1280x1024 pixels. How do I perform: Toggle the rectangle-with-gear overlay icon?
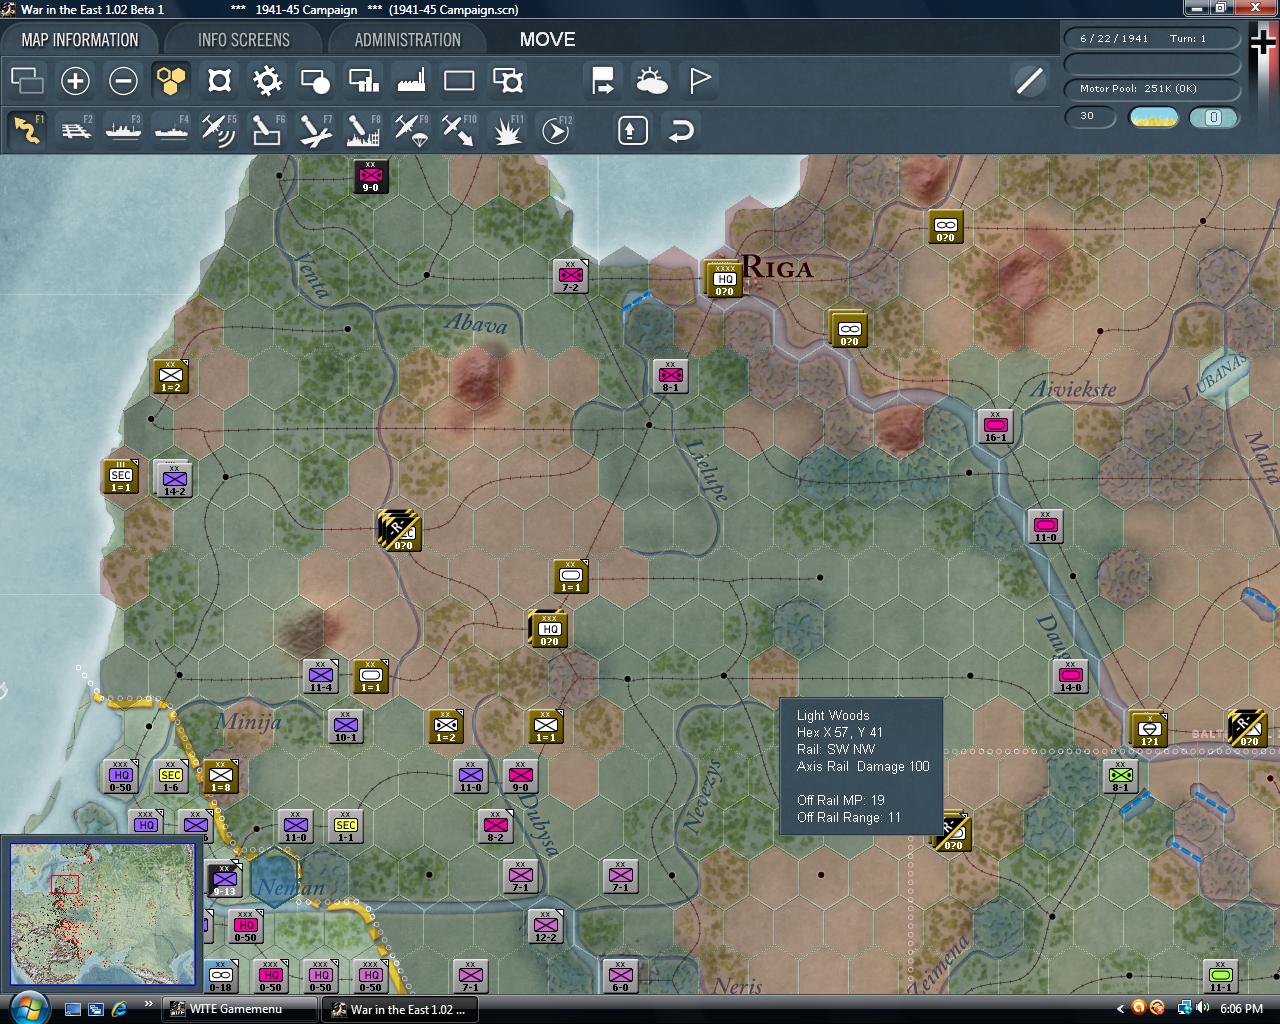pyautogui.click(x=507, y=81)
